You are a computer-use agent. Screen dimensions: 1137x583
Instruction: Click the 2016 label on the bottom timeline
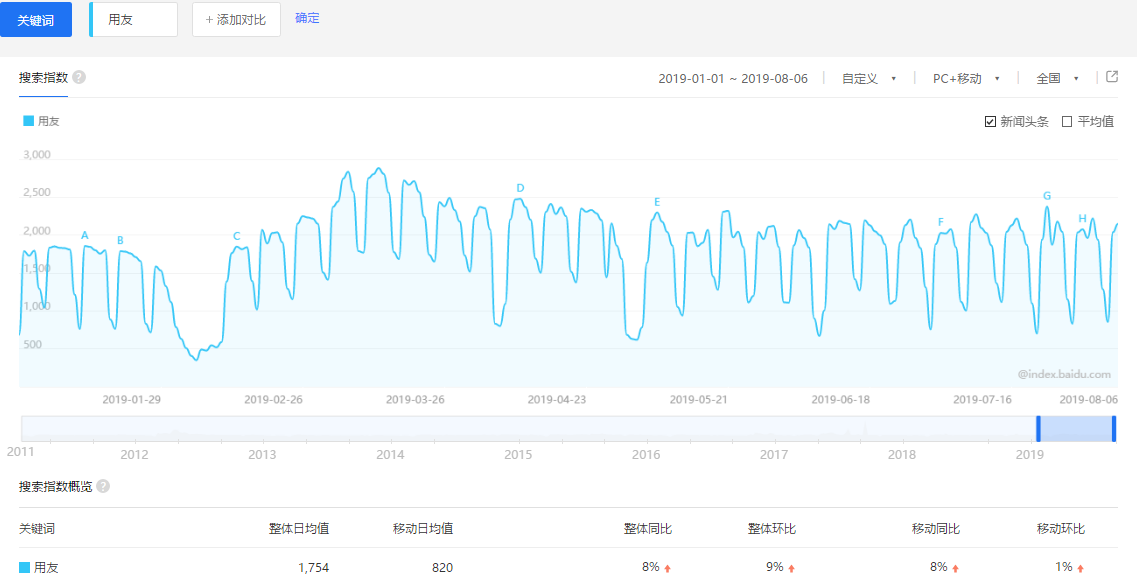tap(646, 455)
